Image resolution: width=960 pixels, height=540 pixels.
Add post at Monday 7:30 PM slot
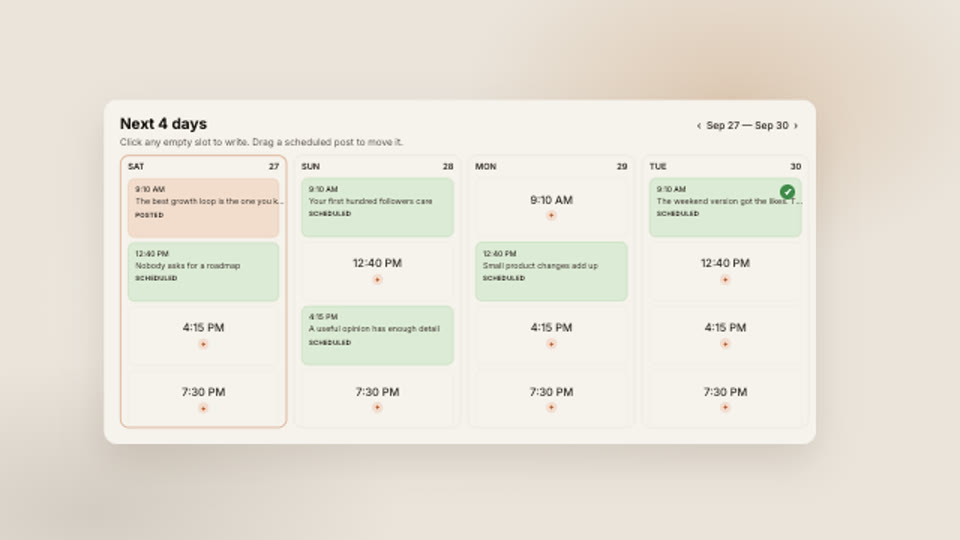[551, 407]
